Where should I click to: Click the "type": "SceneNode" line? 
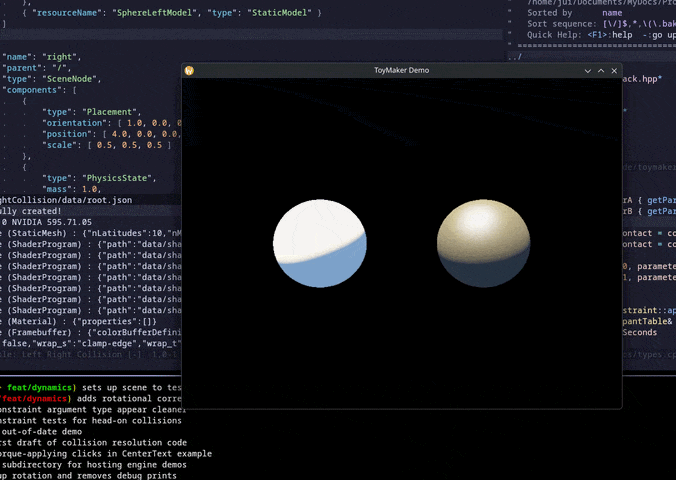(x=51, y=79)
